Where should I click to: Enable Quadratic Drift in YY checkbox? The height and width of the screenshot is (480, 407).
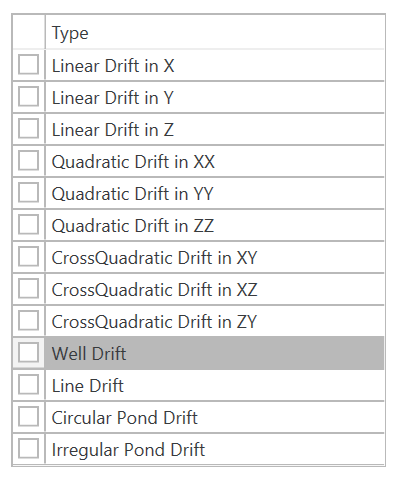click(28, 193)
